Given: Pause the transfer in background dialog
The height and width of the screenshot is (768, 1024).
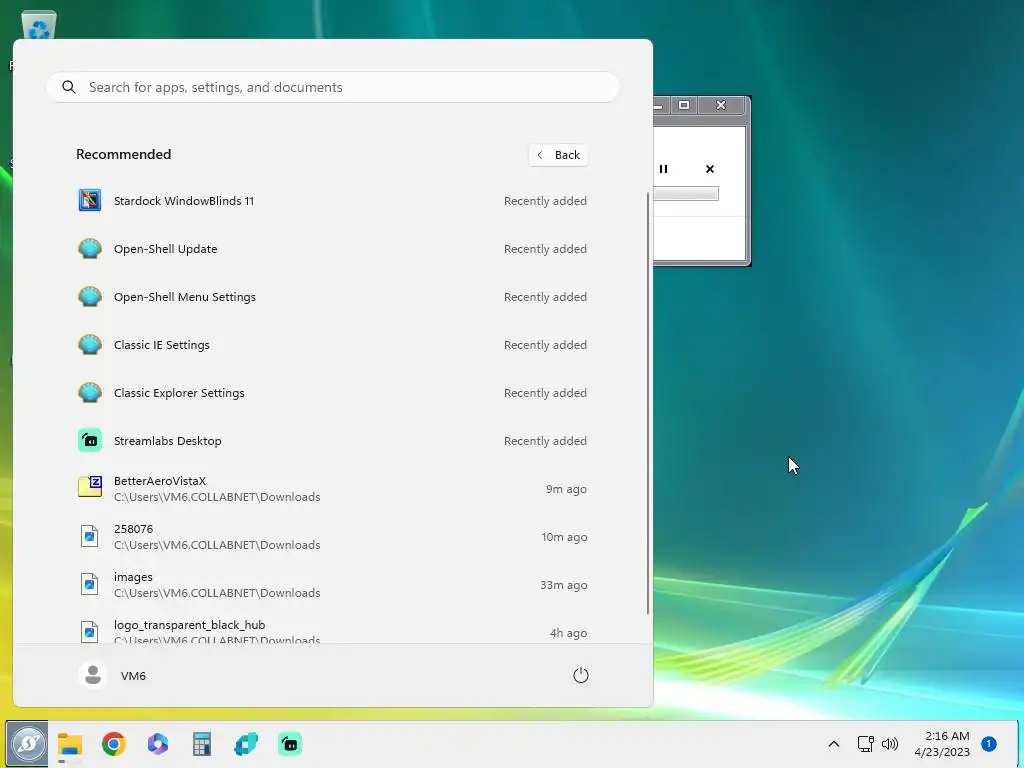Looking at the screenshot, I should 664,169.
